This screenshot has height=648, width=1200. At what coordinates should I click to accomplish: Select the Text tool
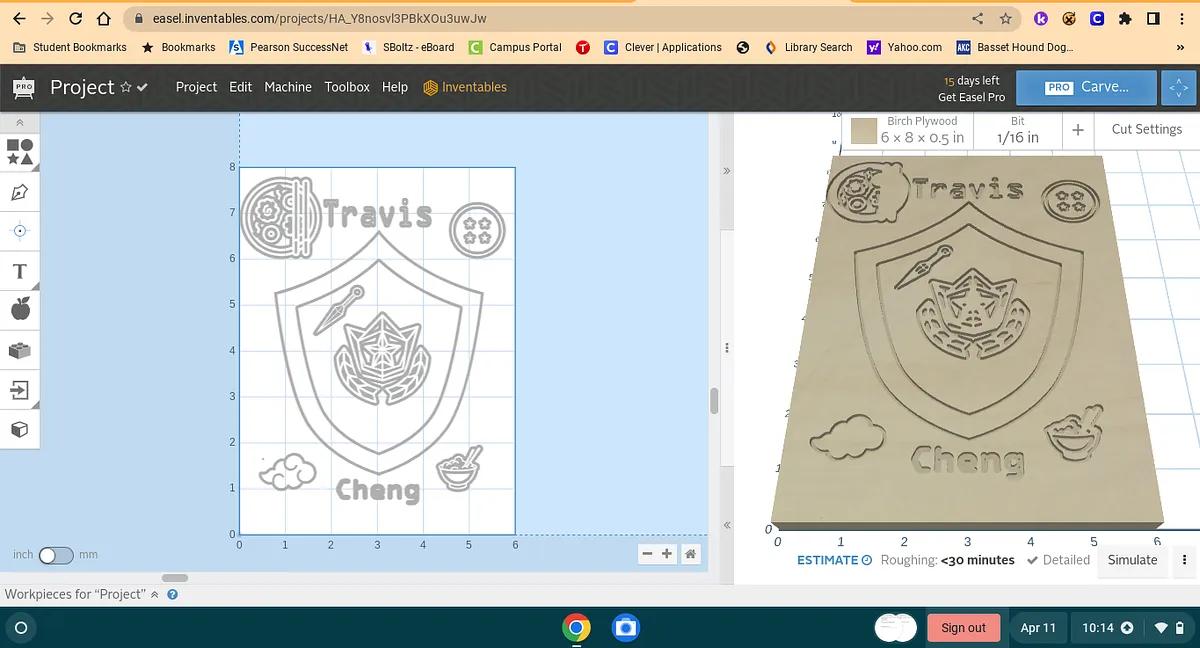(x=20, y=271)
